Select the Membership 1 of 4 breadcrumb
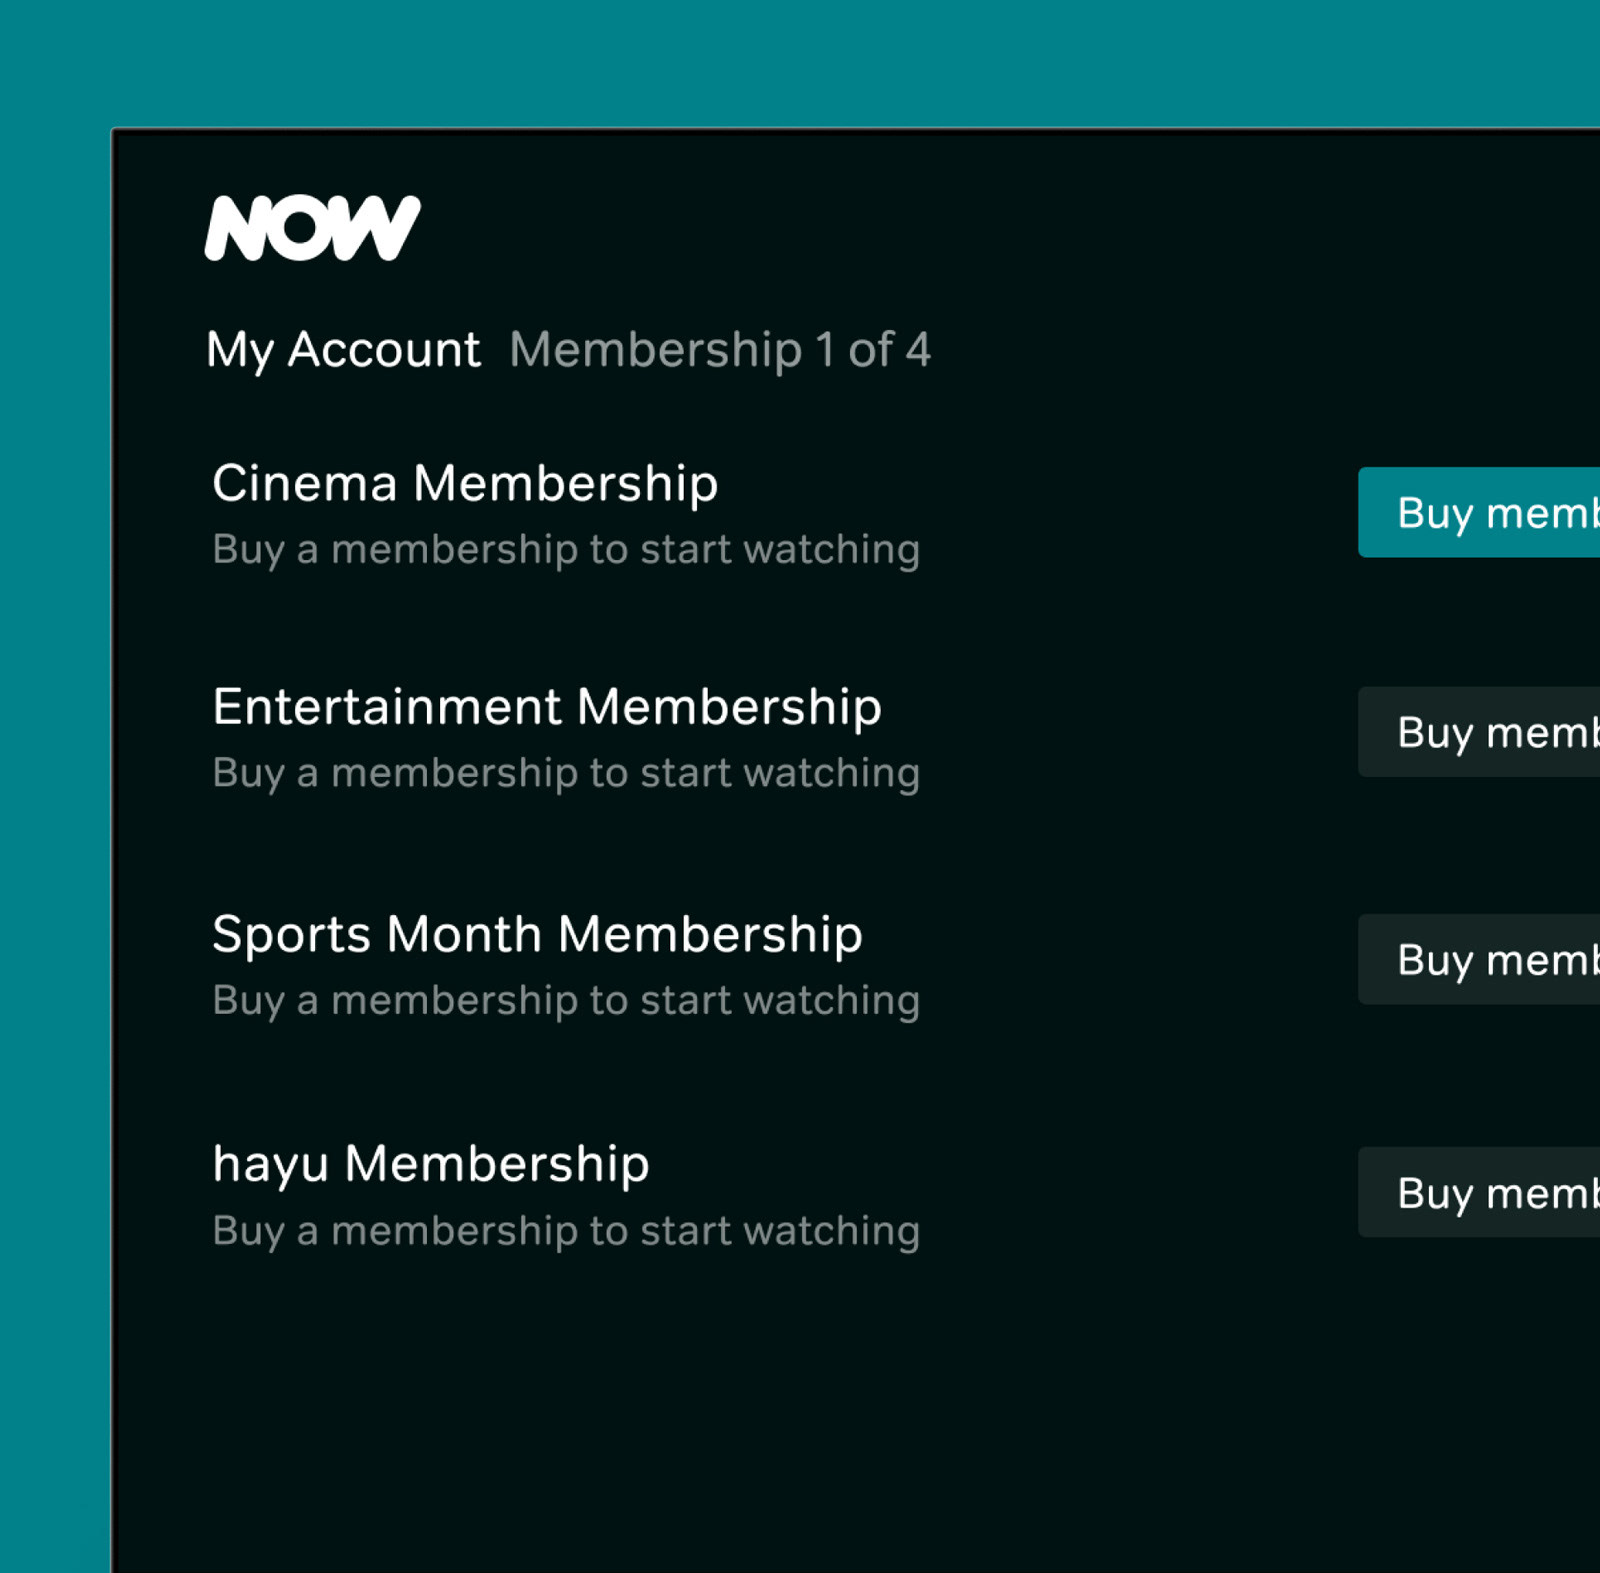Image resolution: width=1600 pixels, height=1573 pixels. 720,350
